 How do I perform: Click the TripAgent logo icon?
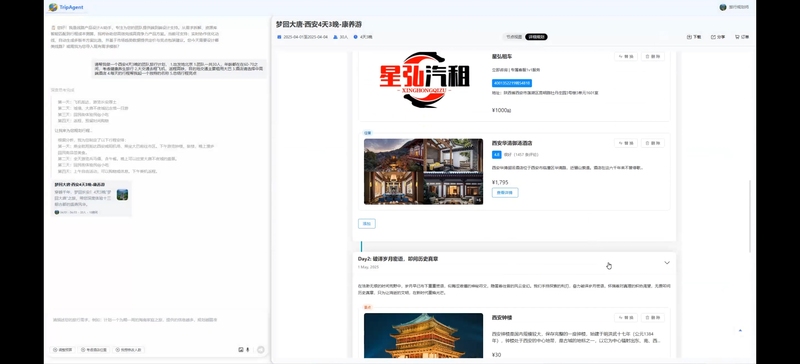(53, 7)
